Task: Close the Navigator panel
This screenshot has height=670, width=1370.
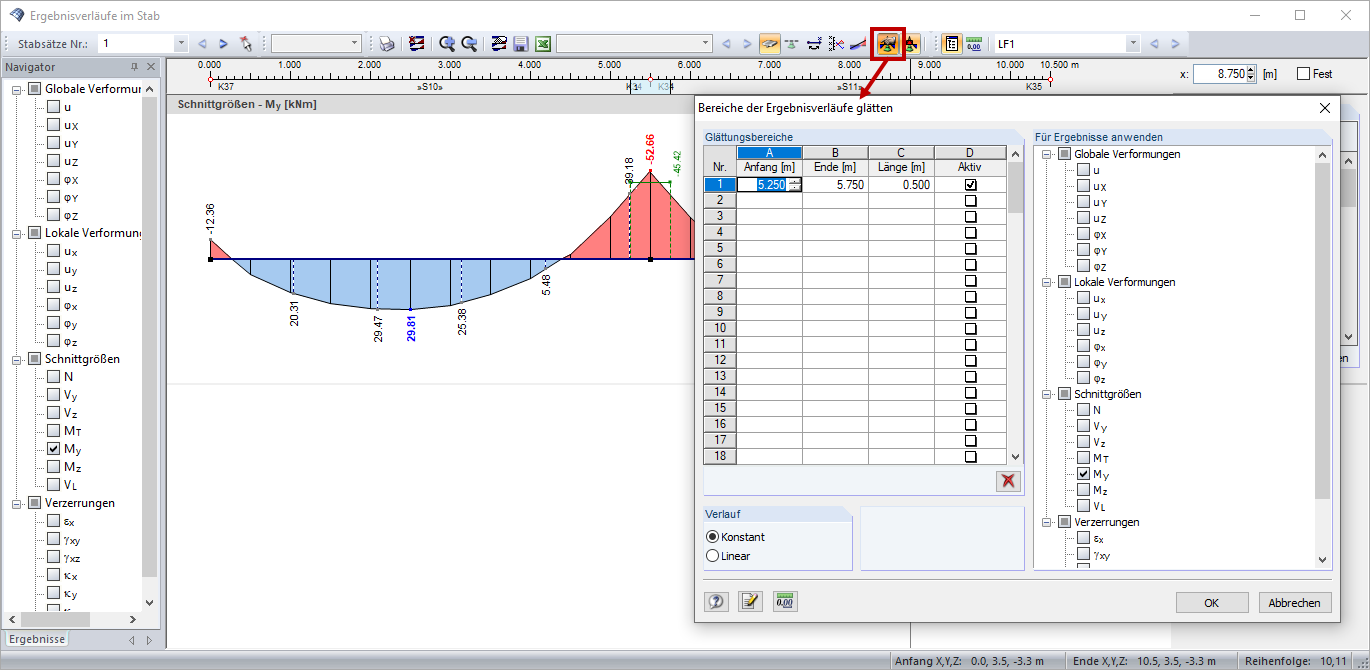Action: click(151, 67)
